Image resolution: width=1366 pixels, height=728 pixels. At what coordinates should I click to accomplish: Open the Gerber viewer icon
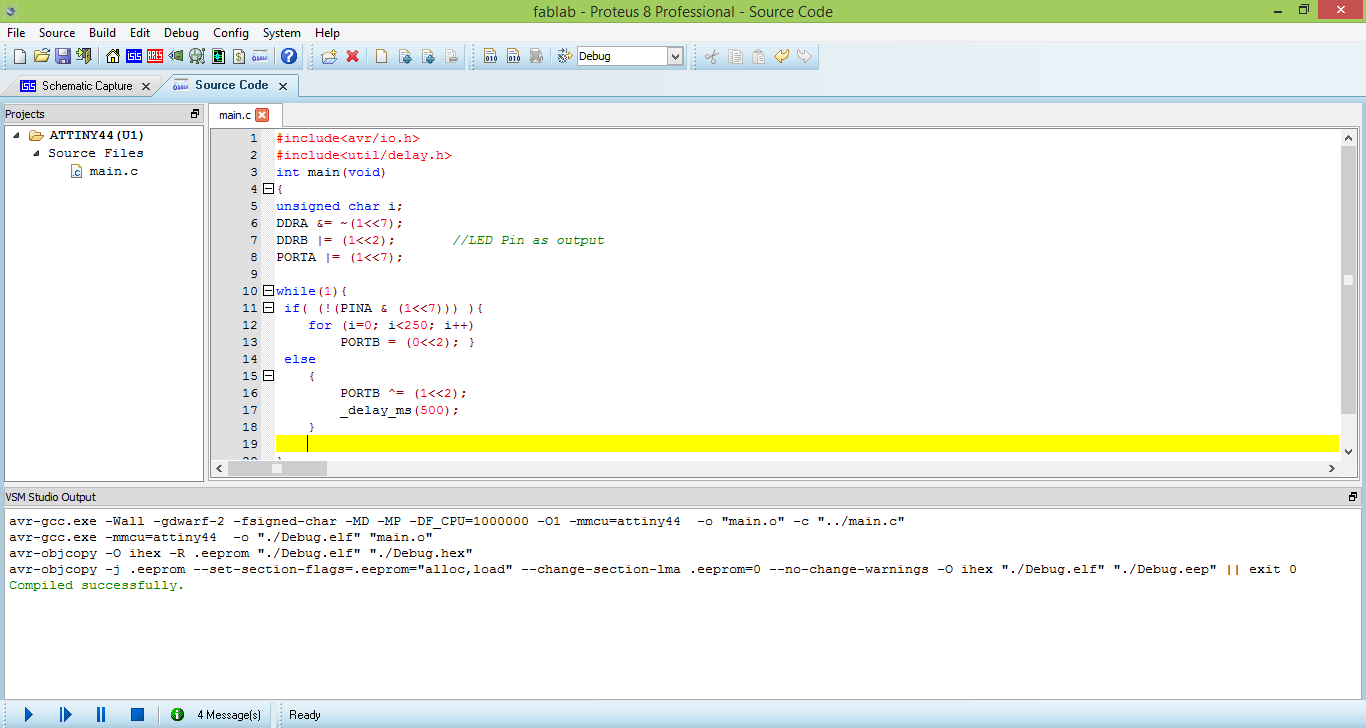tap(197, 56)
